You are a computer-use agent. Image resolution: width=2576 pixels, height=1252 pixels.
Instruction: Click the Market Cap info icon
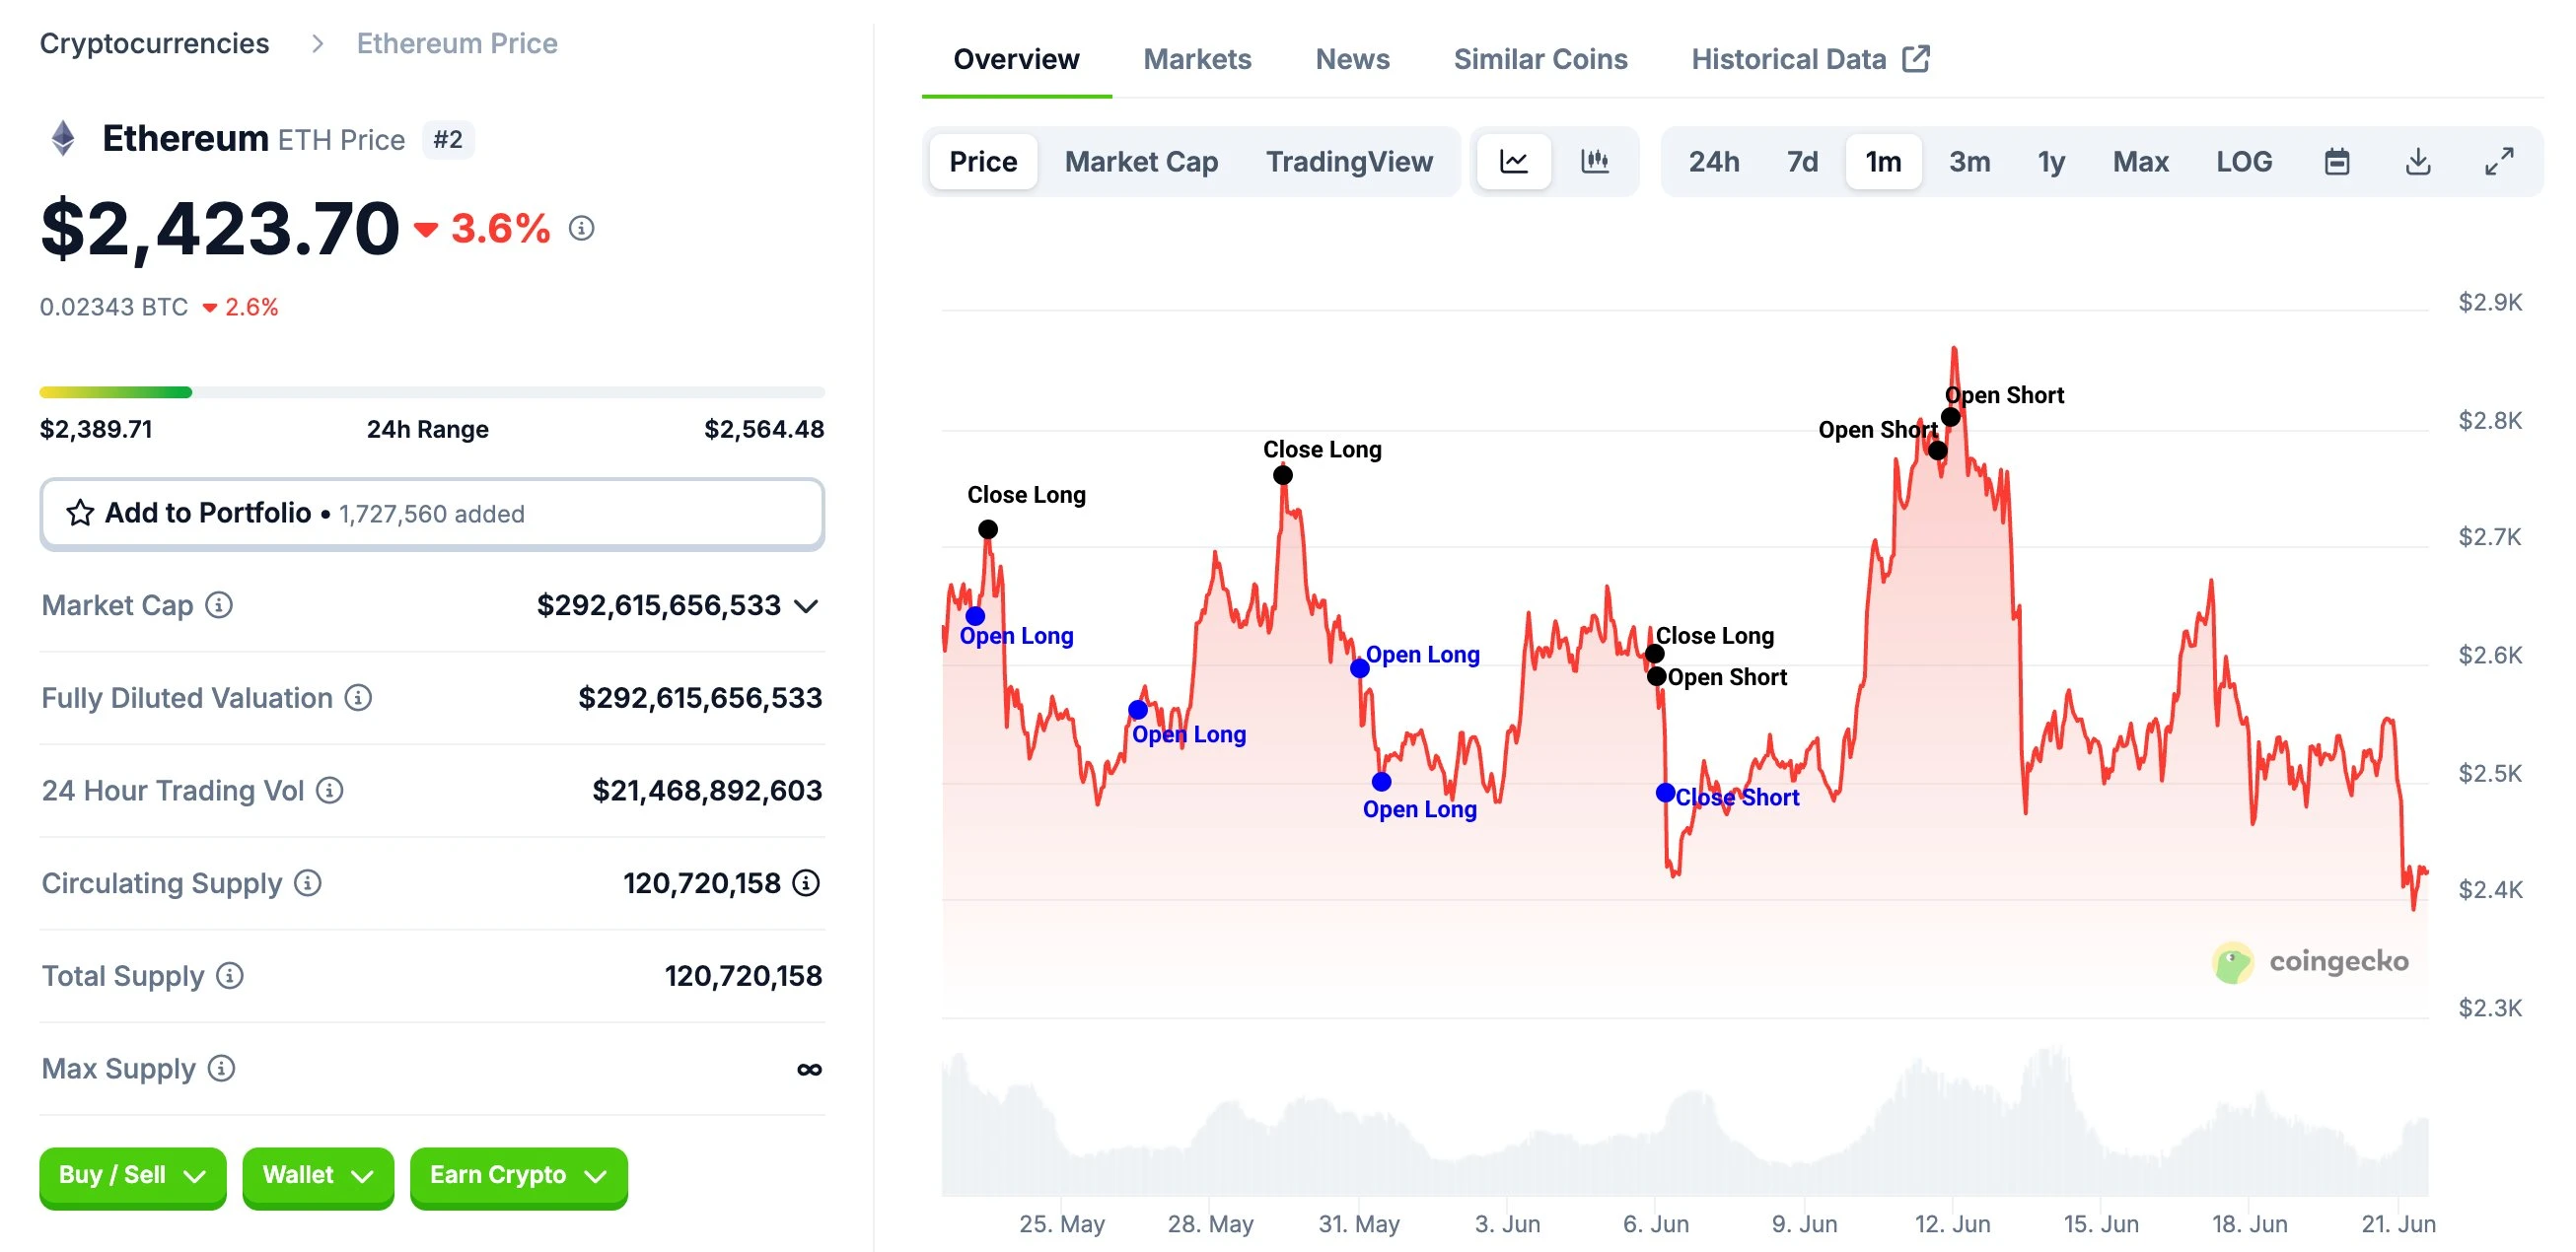point(219,605)
